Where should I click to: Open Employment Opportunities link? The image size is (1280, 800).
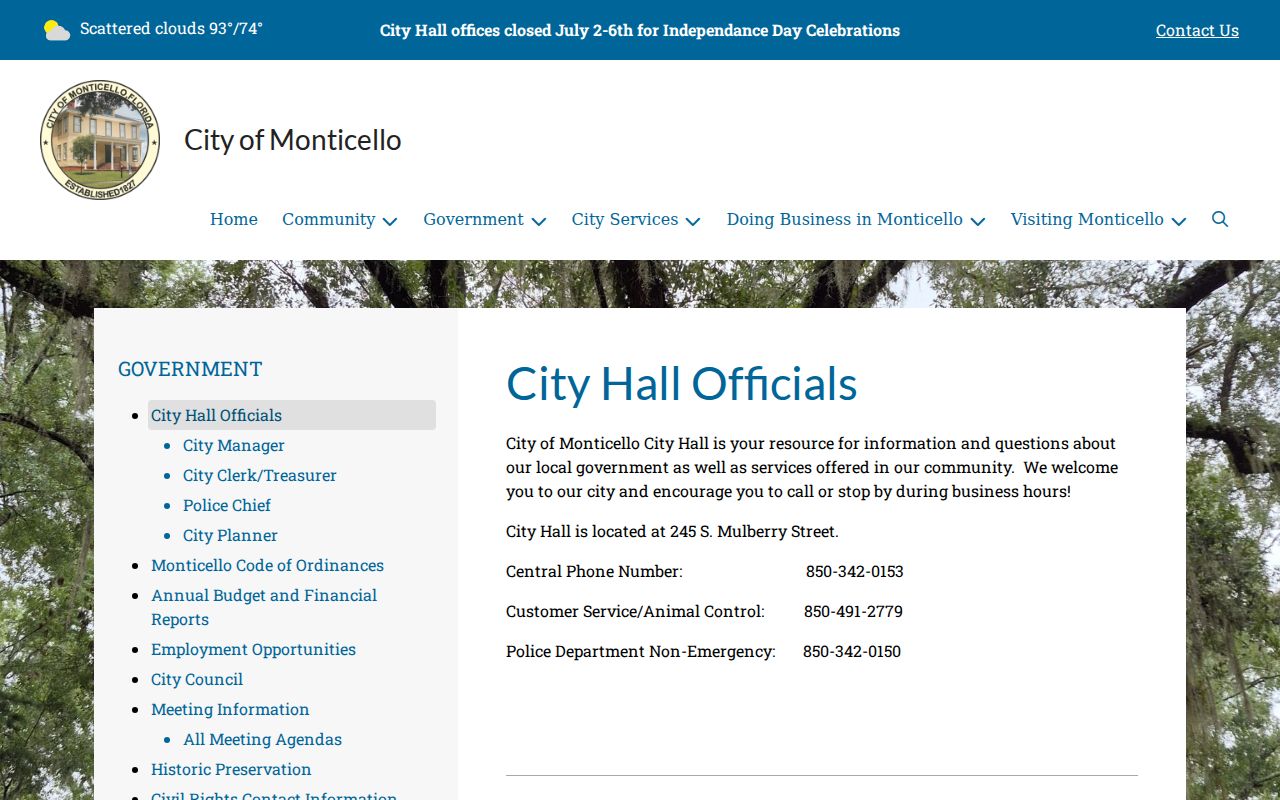[253, 649]
